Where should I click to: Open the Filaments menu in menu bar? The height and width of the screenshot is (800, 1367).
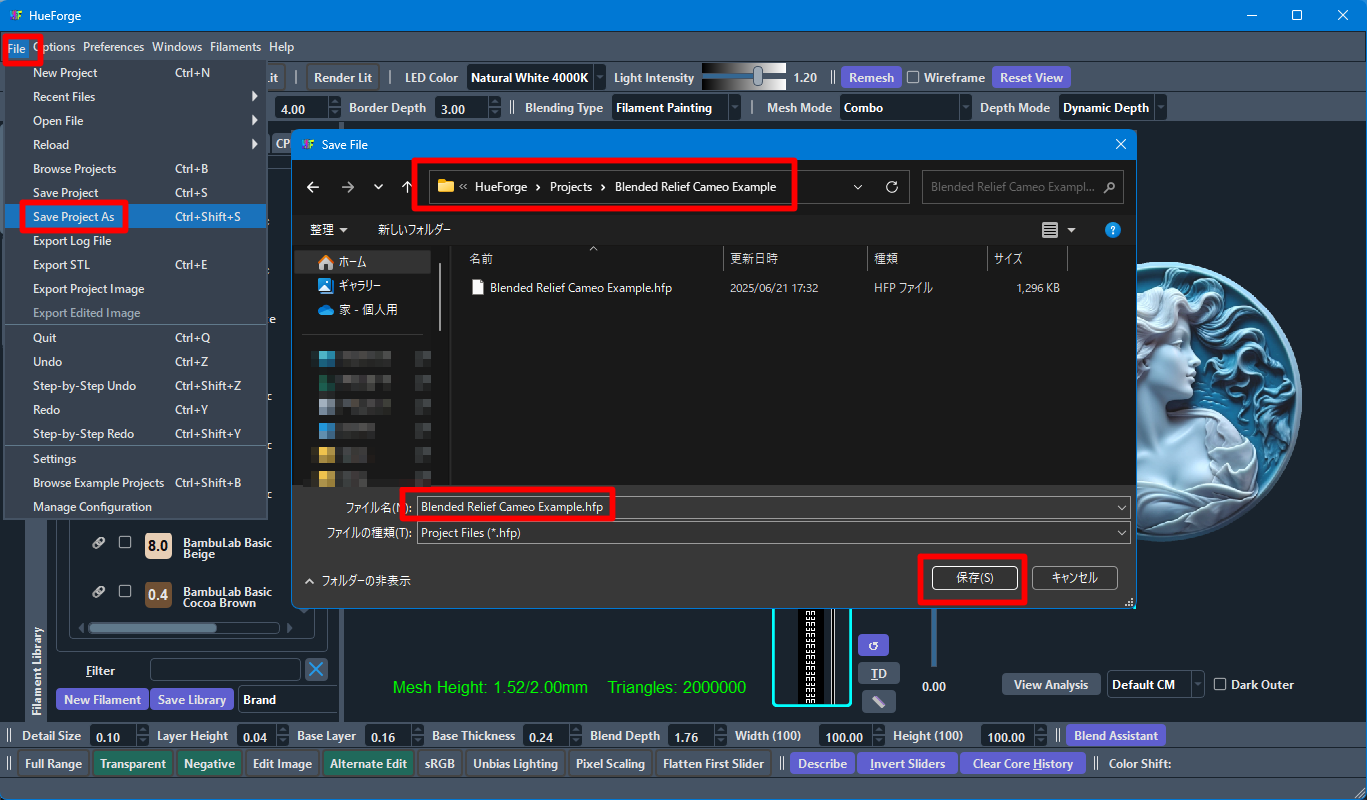[235, 47]
